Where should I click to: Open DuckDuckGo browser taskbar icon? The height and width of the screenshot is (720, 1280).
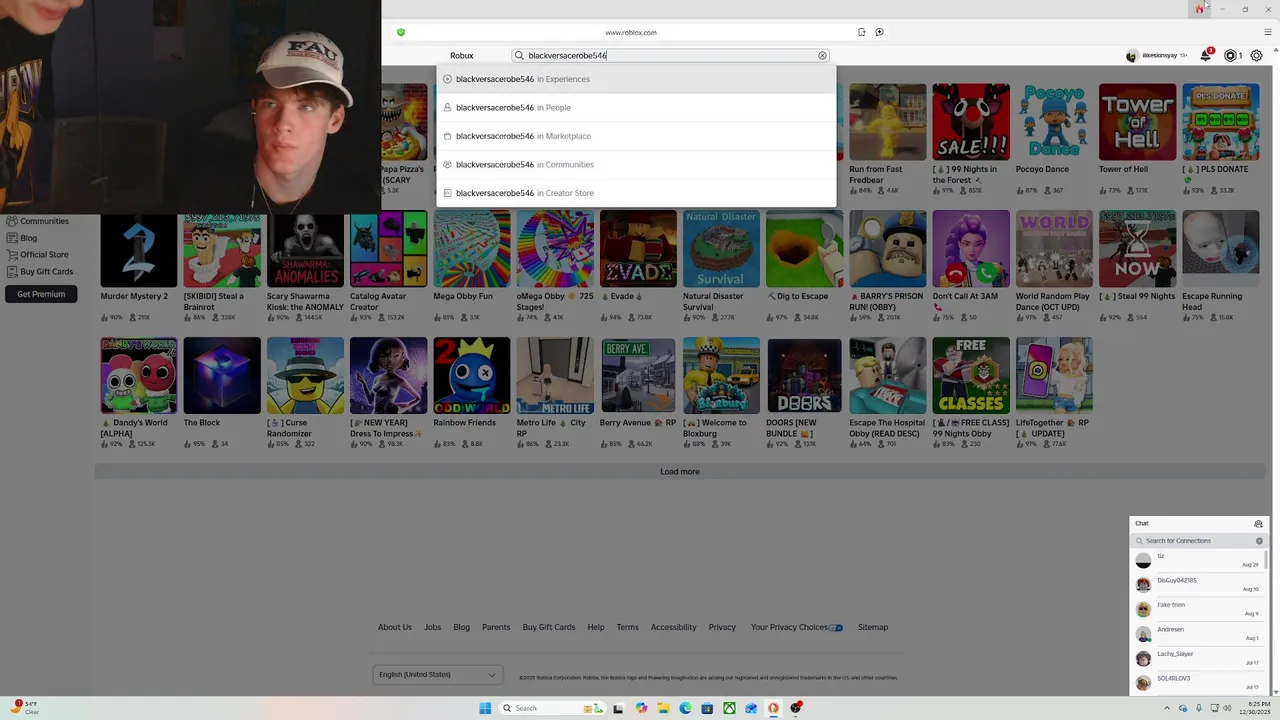(x=773, y=708)
